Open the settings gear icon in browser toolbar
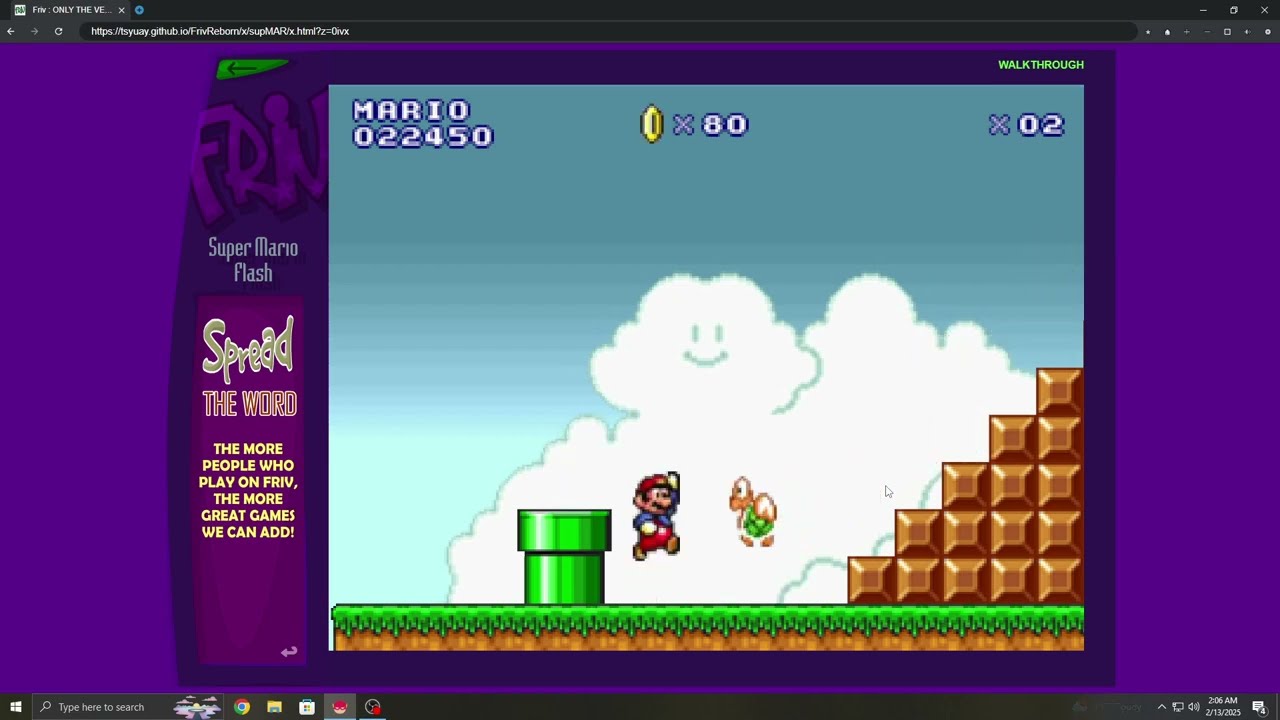This screenshot has width=1280, height=720. [x=1267, y=32]
